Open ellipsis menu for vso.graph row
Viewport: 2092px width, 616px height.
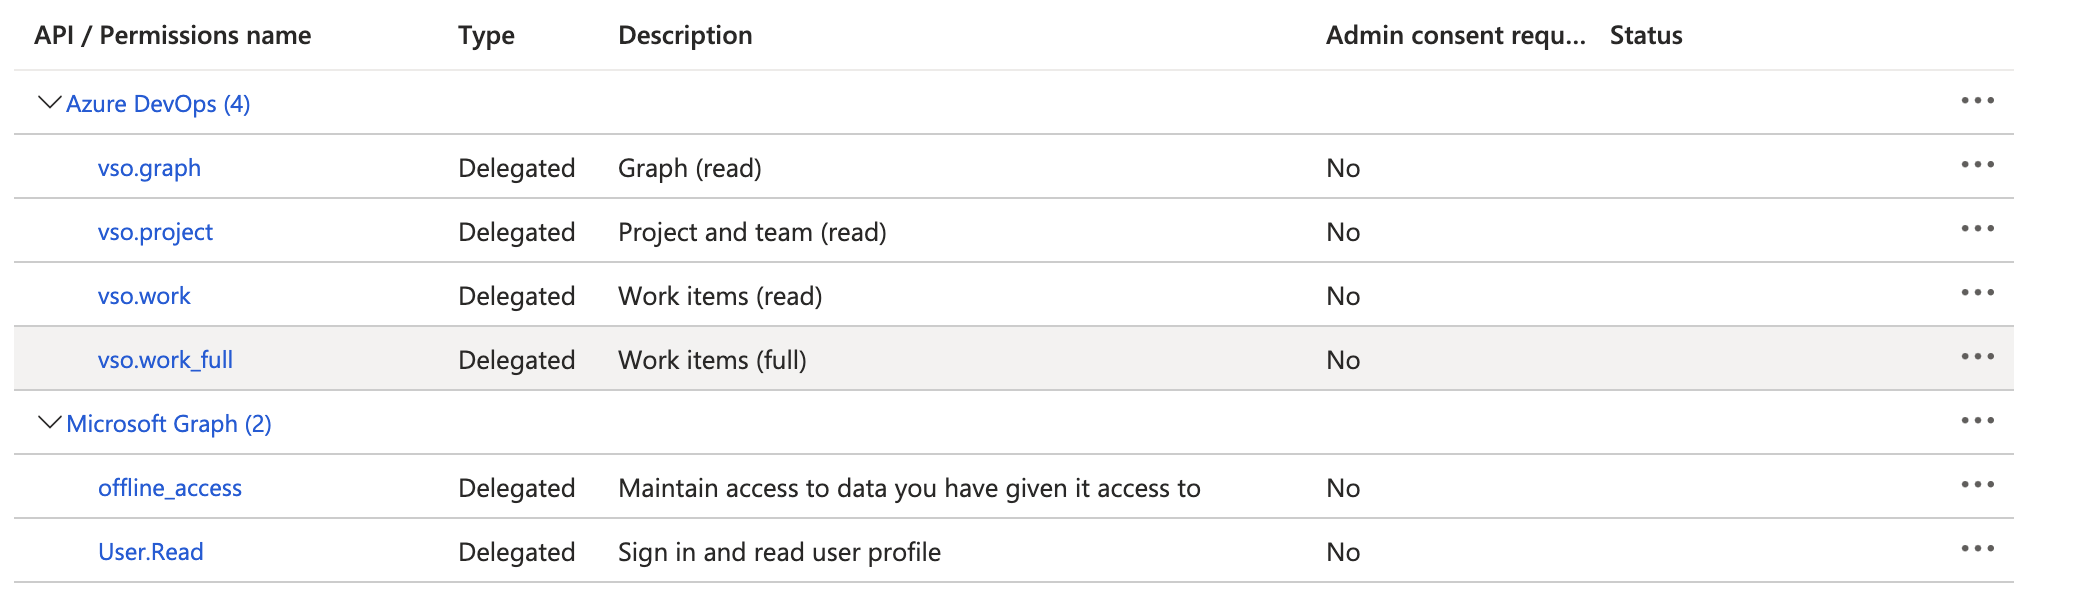(1977, 165)
